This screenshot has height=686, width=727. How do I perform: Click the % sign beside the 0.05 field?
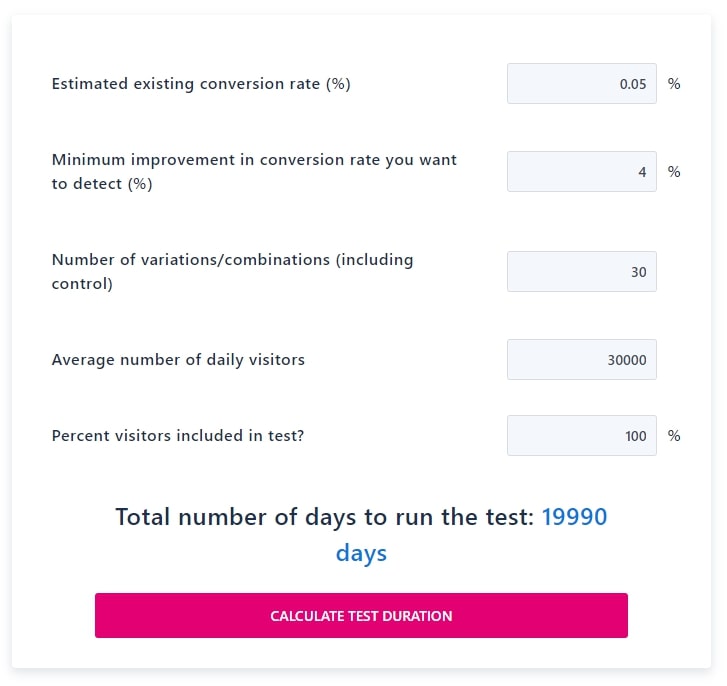[x=674, y=84]
